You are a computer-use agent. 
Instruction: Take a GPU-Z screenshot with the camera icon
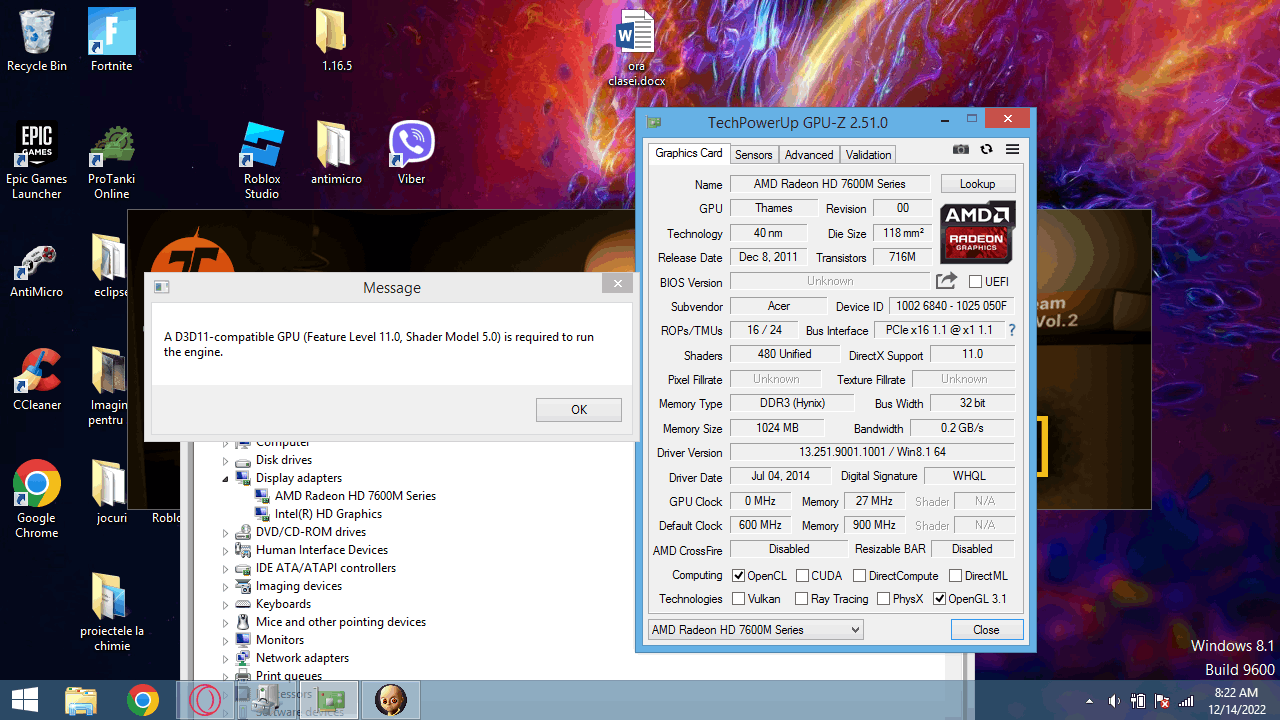coord(961,149)
